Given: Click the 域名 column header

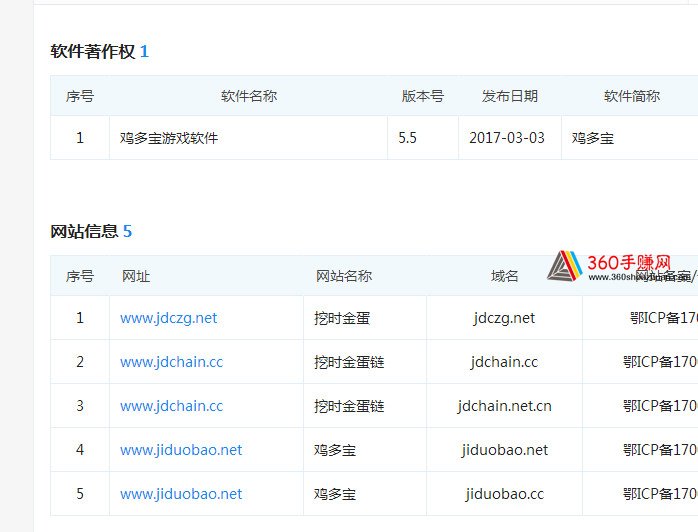Looking at the screenshot, I should point(505,276).
